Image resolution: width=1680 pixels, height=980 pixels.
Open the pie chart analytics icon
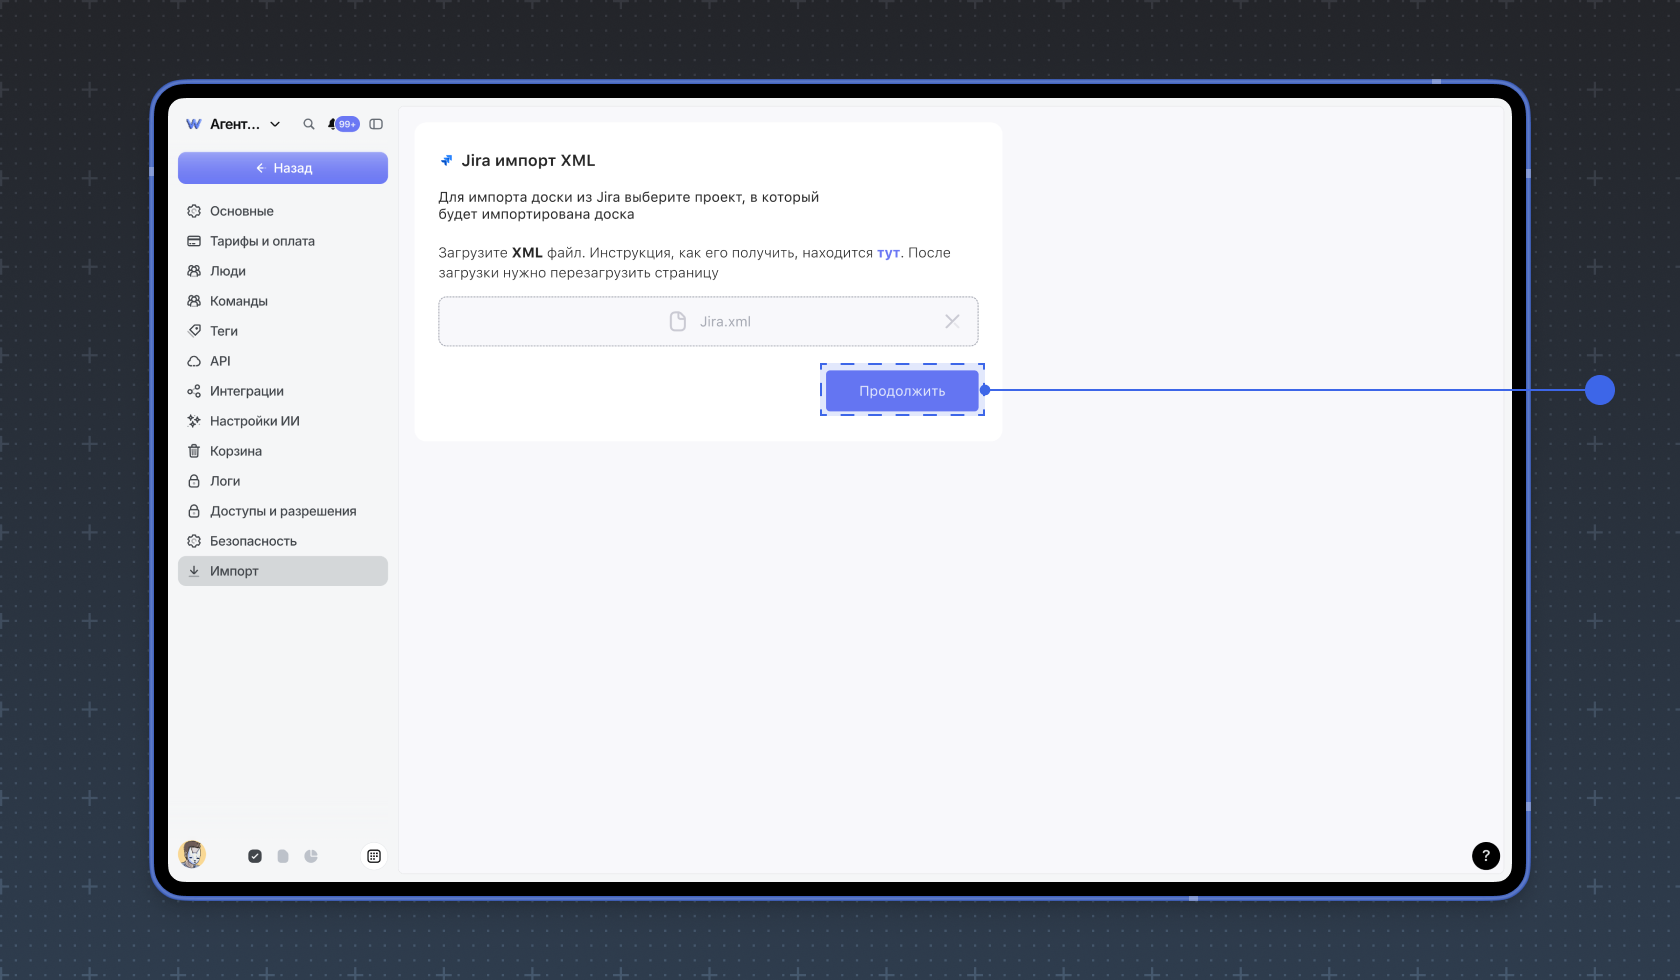pyautogui.click(x=311, y=856)
